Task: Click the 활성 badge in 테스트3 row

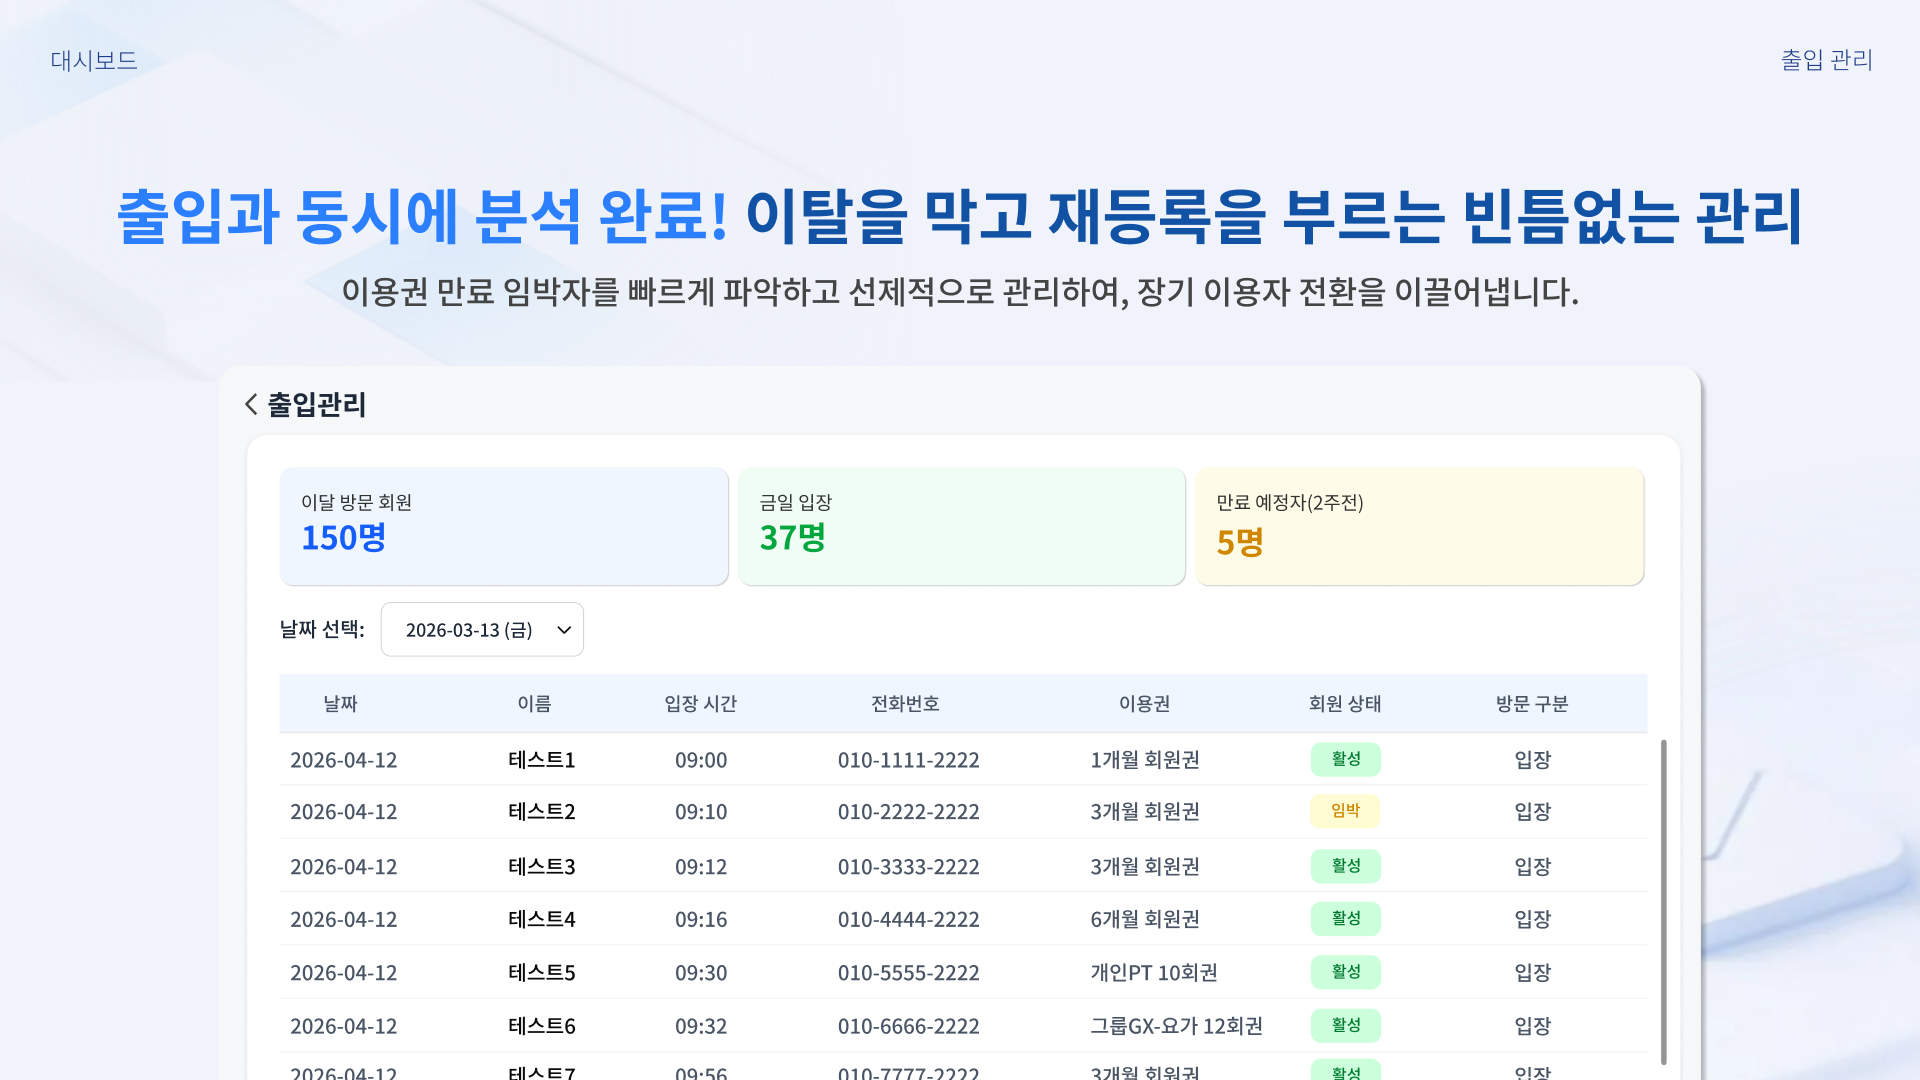Action: tap(1346, 866)
